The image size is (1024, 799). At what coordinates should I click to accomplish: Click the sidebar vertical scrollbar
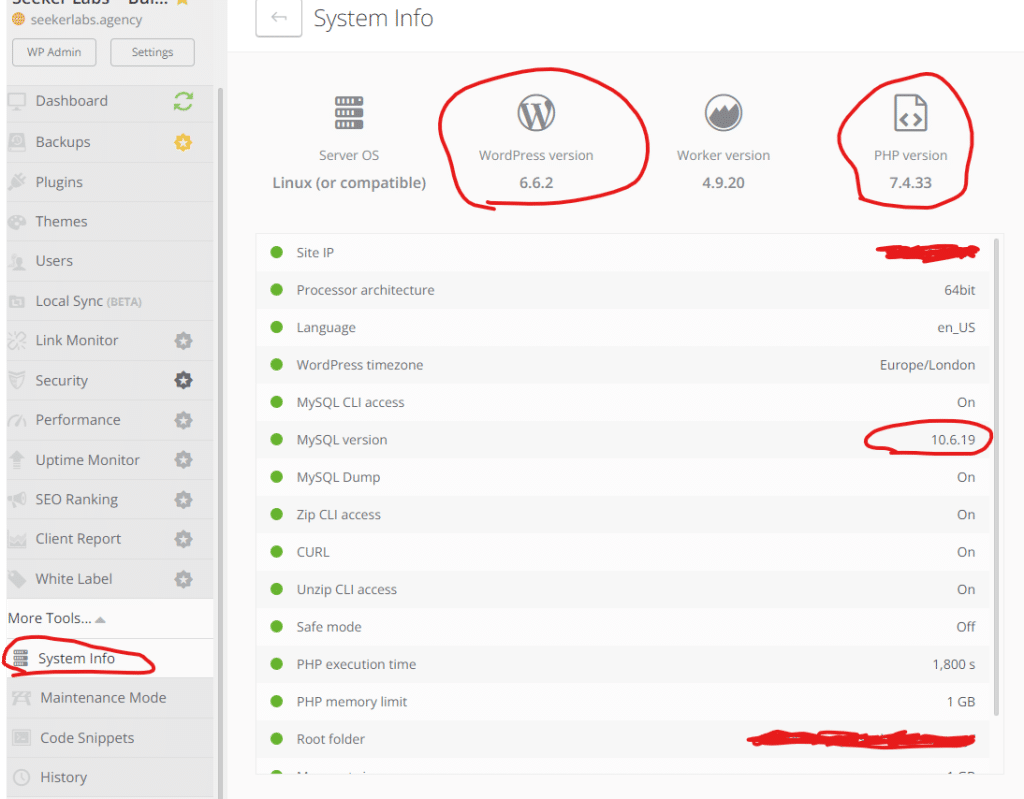(220, 441)
